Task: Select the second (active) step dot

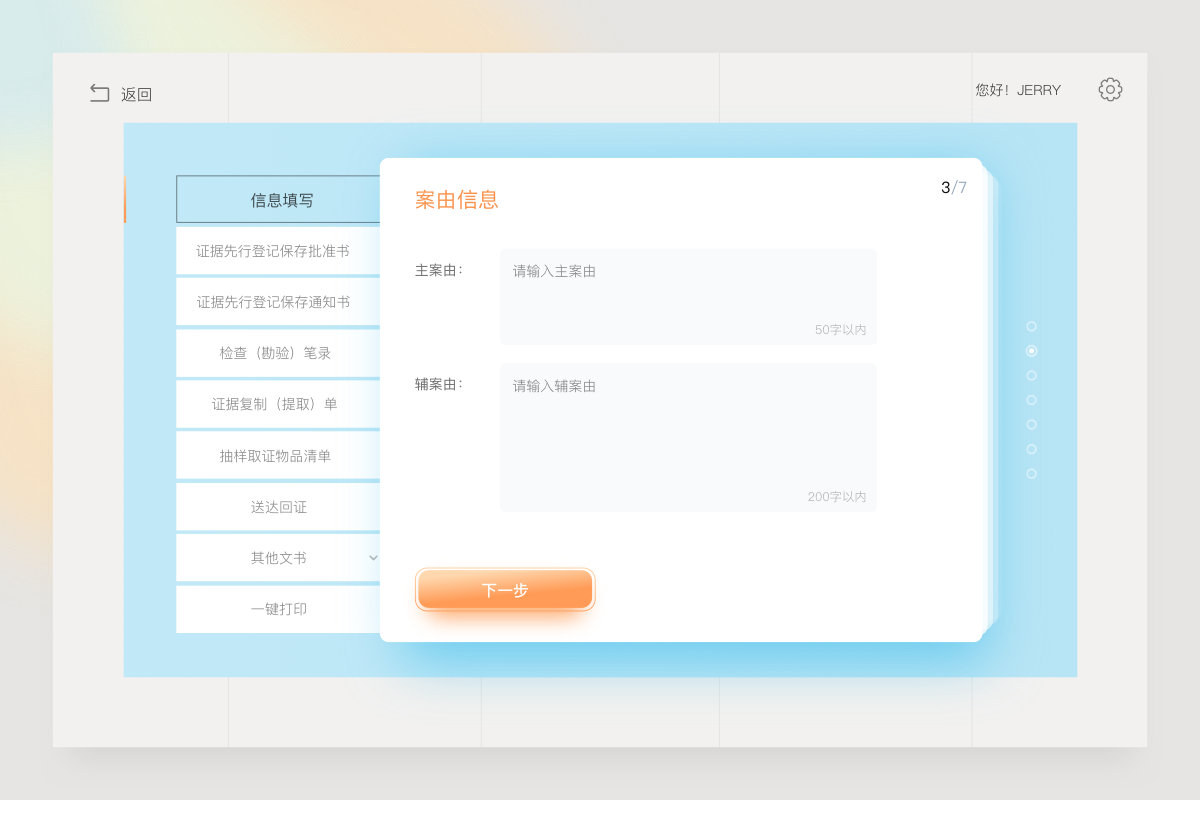Action: [x=1031, y=351]
